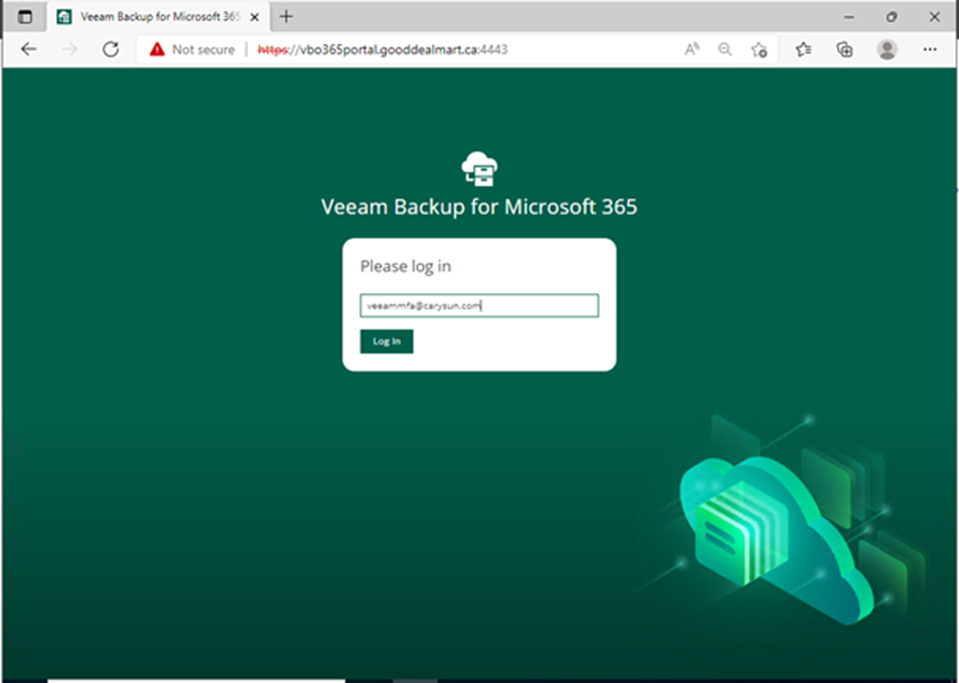Open the browser profile menu
The image size is (959, 683).
coord(887,50)
